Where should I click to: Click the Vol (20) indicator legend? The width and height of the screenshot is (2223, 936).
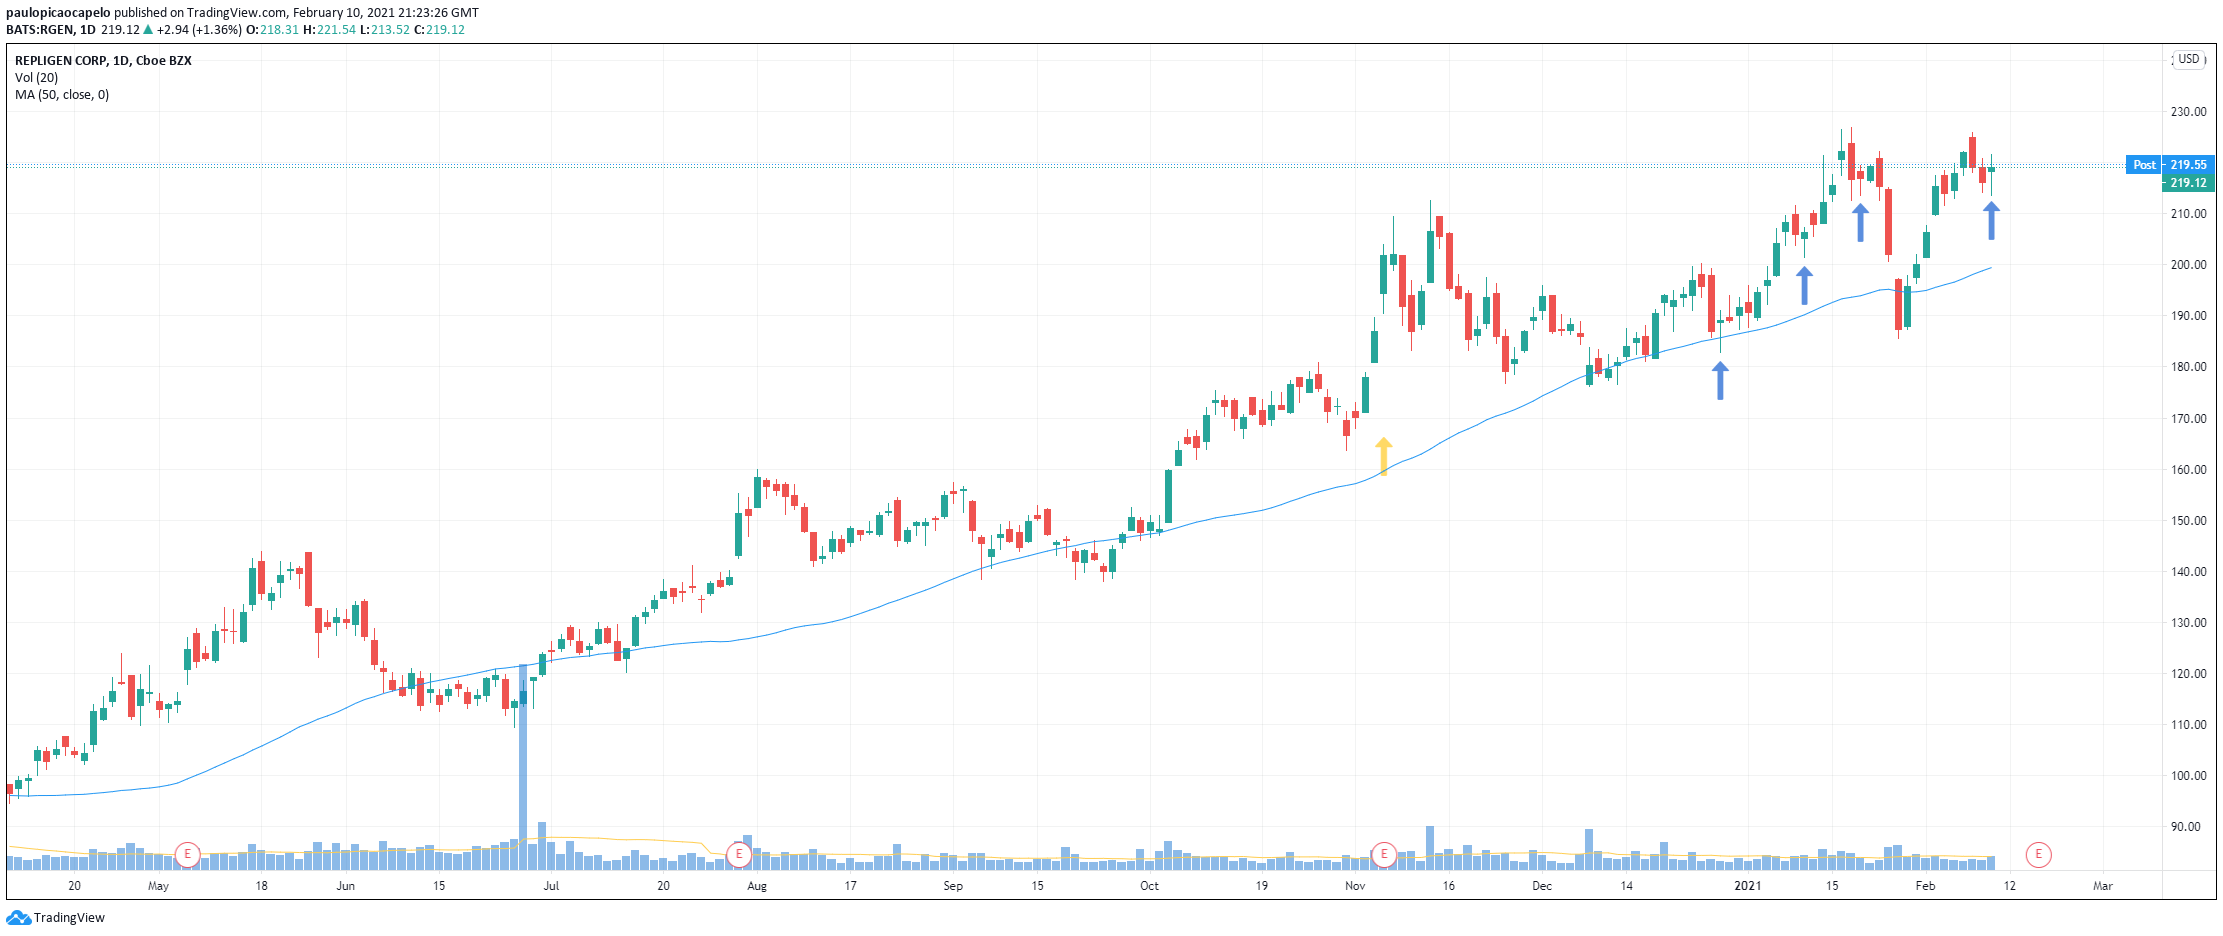(36, 77)
